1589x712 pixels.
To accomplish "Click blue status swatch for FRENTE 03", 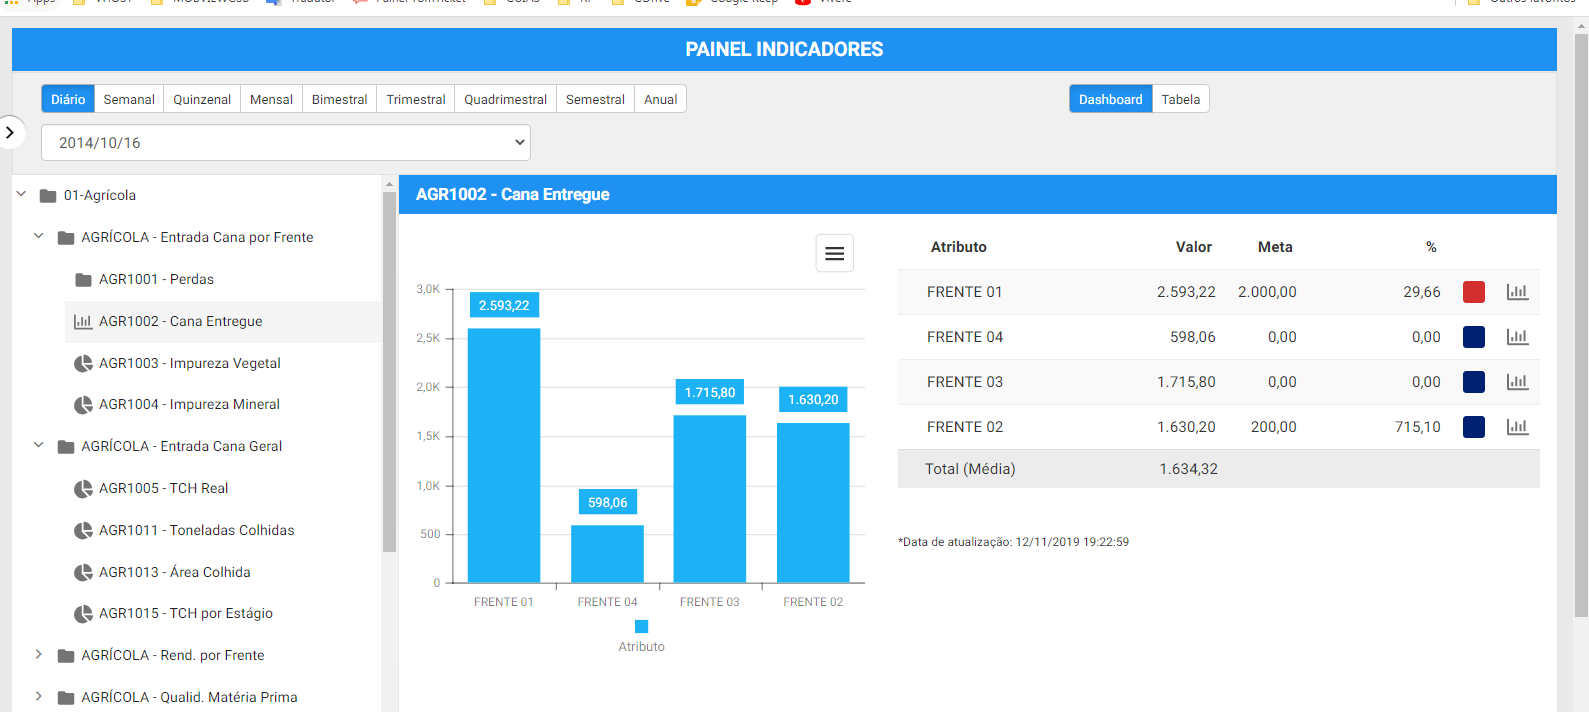I will coord(1474,382).
